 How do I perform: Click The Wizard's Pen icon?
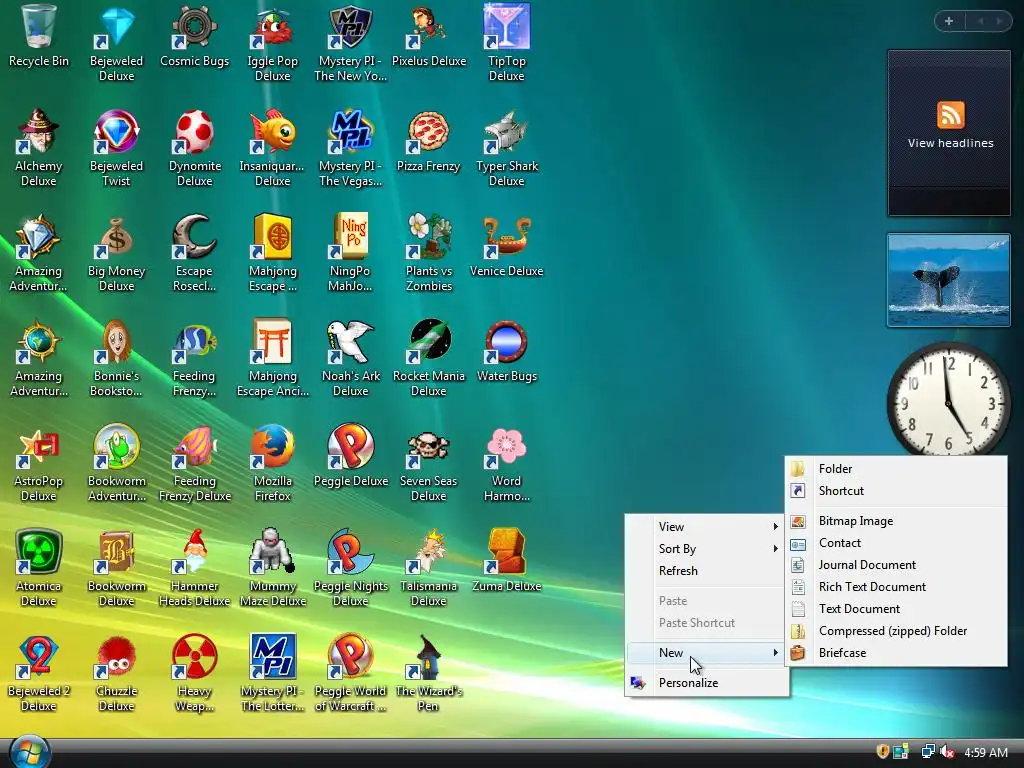(x=428, y=657)
